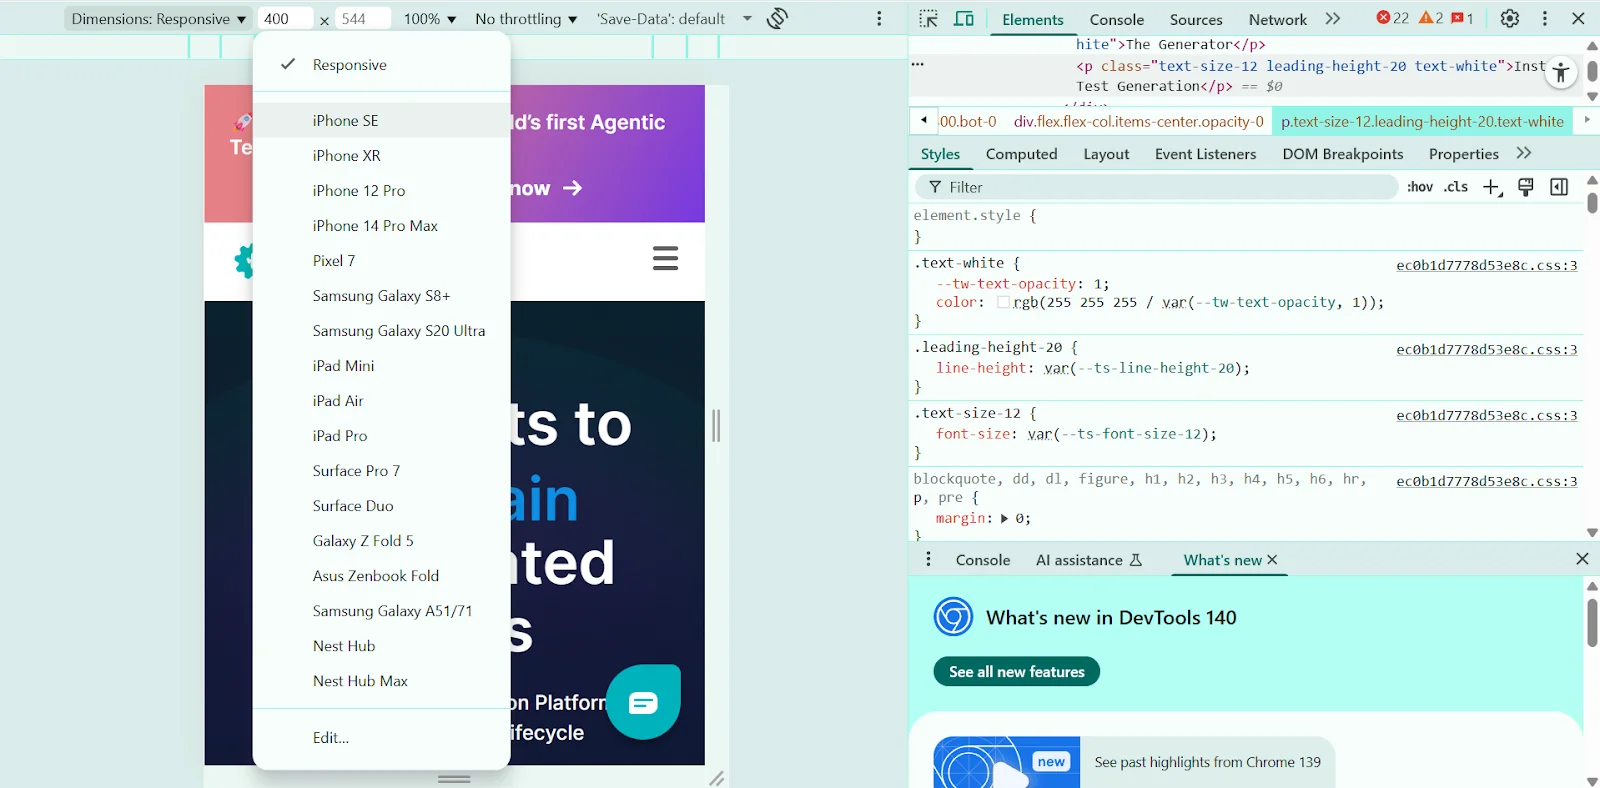Close the What's new tab
This screenshot has width=1600, height=788.
(1272, 560)
